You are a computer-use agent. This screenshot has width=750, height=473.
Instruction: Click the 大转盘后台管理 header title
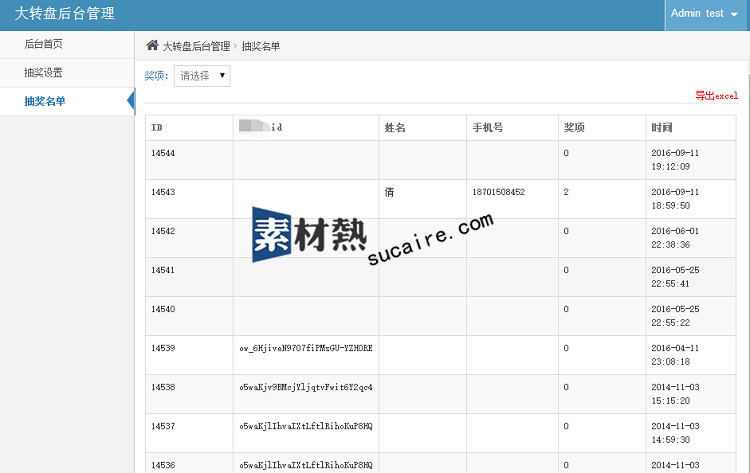(64, 14)
